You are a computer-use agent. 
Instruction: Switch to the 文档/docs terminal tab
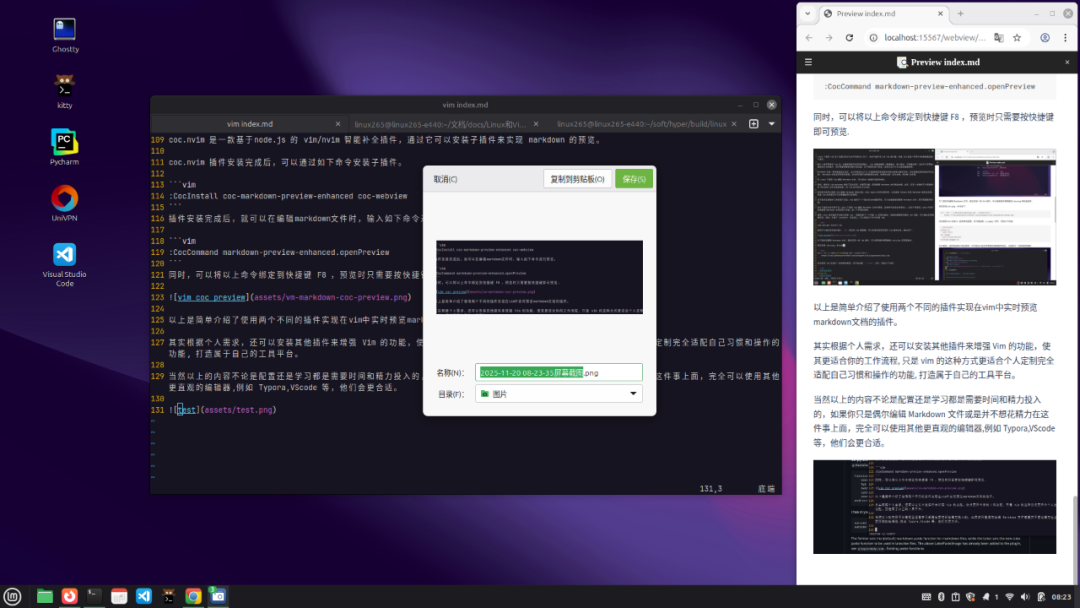pyautogui.click(x=440, y=124)
